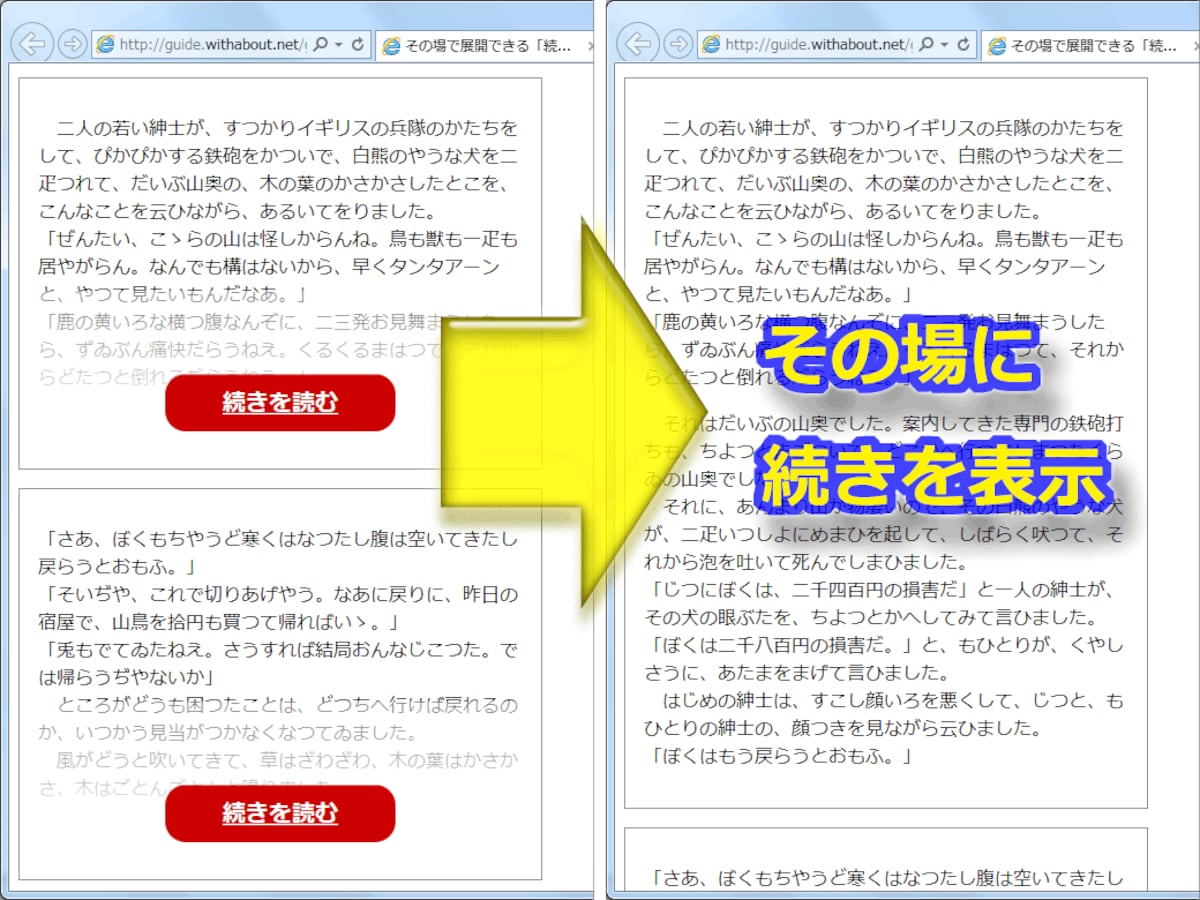This screenshot has height=900, width=1200.
Task: Click the IE favicon on the left window's tab
Action: click(x=392, y=46)
